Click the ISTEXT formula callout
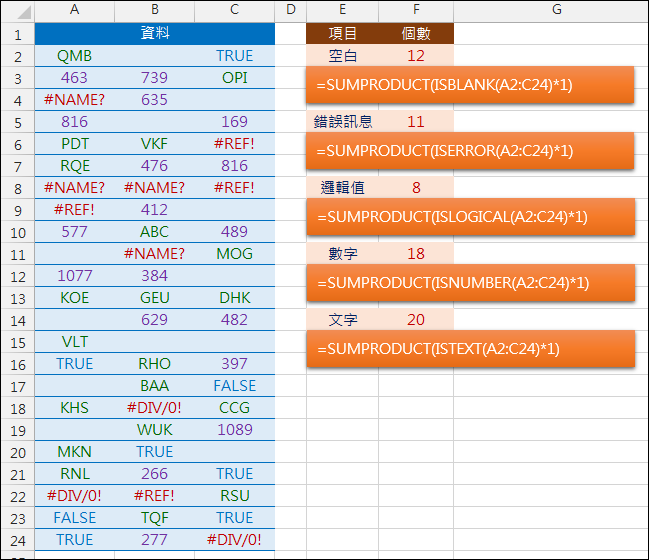The height and width of the screenshot is (560, 649). [x=471, y=349]
